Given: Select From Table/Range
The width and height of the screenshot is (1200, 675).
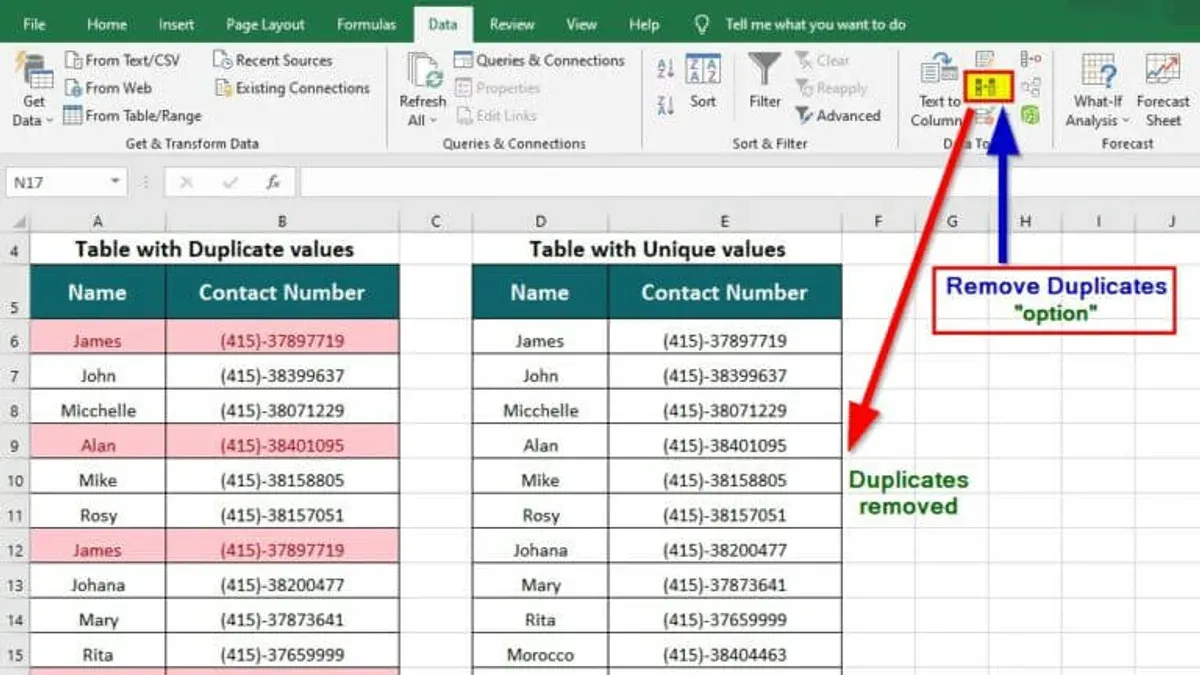Looking at the screenshot, I should click(x=132, y=116).
